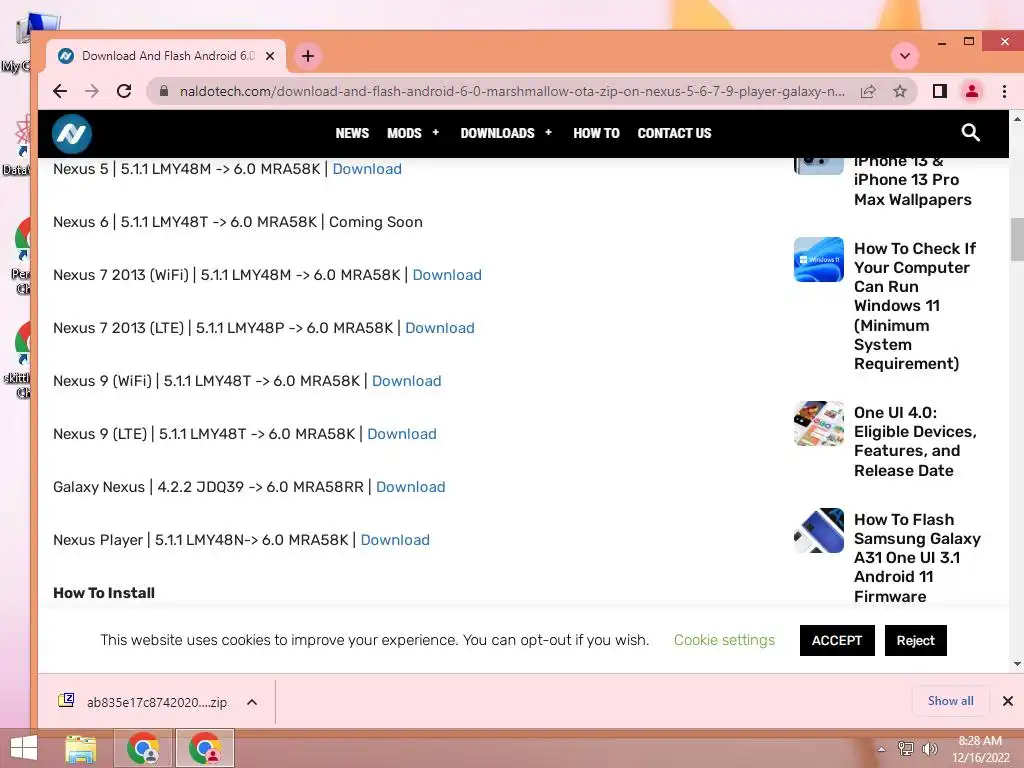Click the scrollbar up arrow
Viewport: 1024px width, 768px height.
coord(1017,120)
